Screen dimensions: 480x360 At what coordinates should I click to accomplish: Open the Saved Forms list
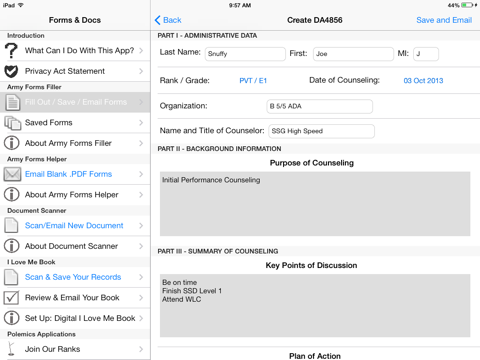pyautogui.click(x=75, y=123)
